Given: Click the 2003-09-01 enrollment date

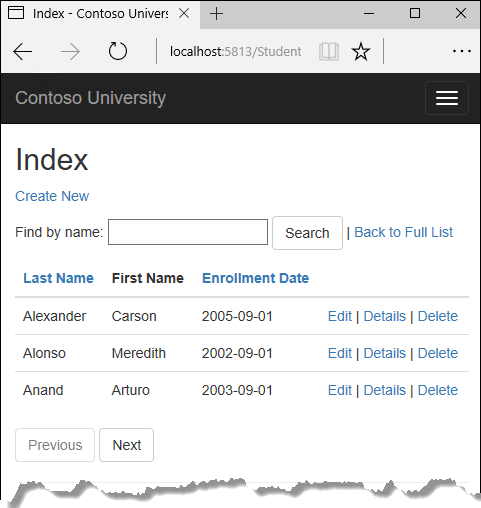Looking at the screenshot, I should [237, 390].
